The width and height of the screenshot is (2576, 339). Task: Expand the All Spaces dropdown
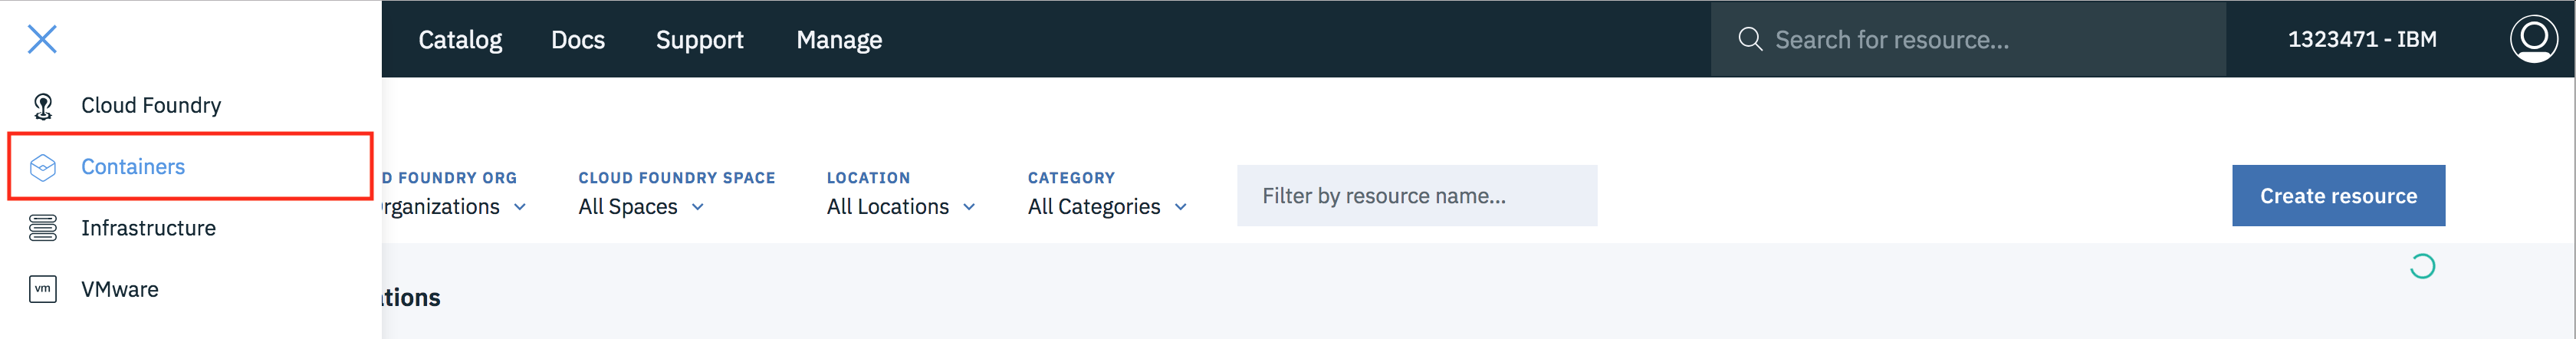click(x=641, y=207)
